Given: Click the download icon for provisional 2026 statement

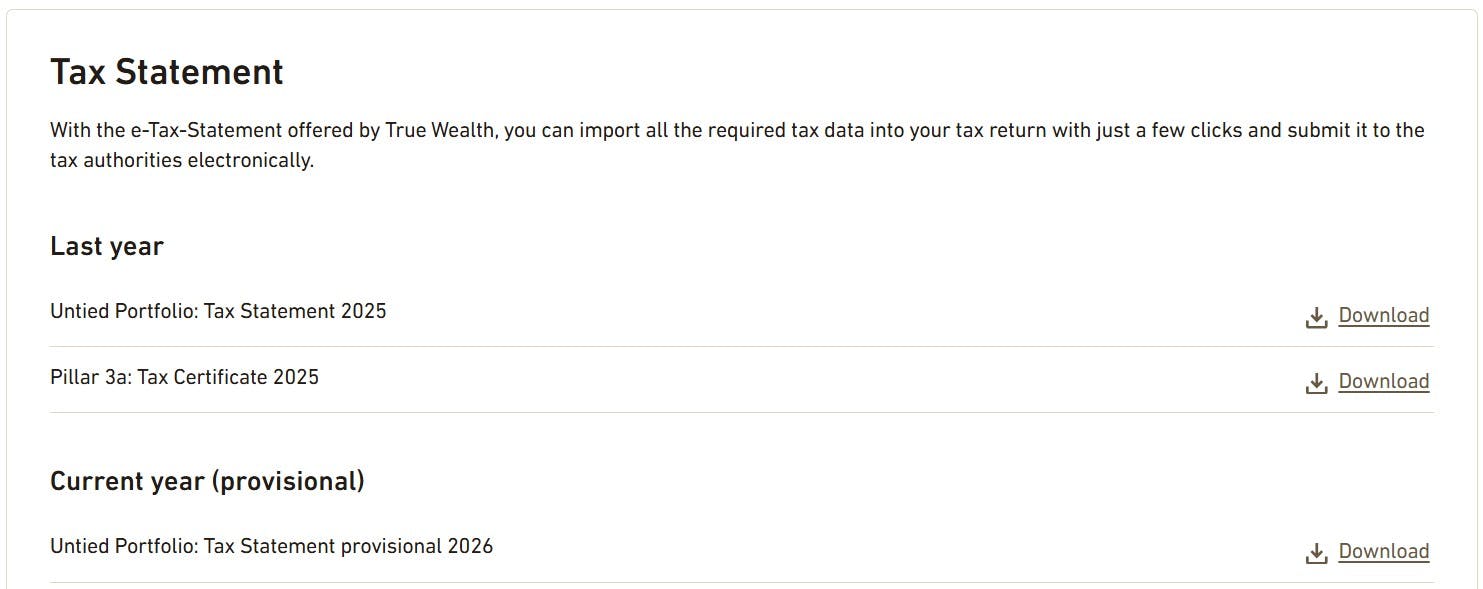Looking at the screenshot, I should coord(1316,553).
